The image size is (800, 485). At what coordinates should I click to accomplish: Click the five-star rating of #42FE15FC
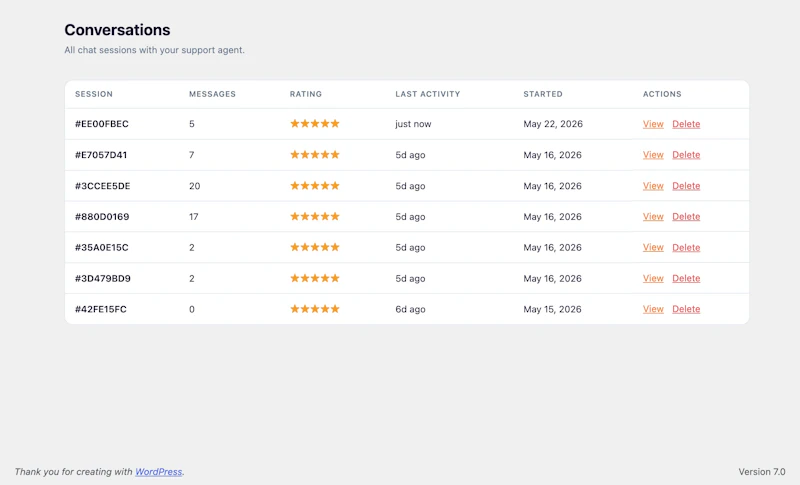pyautogui.click(x=315, y=309)
